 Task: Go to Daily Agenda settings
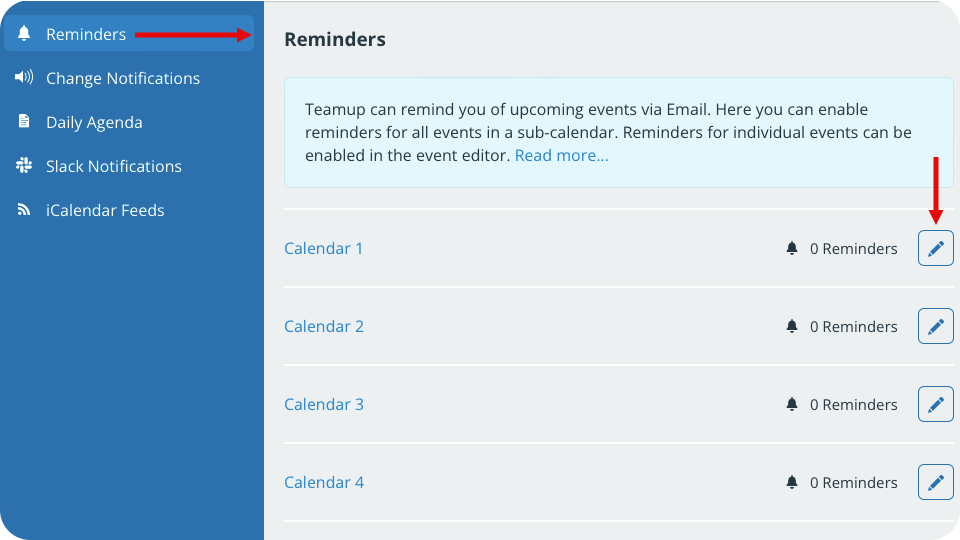(x=94, y=122)
